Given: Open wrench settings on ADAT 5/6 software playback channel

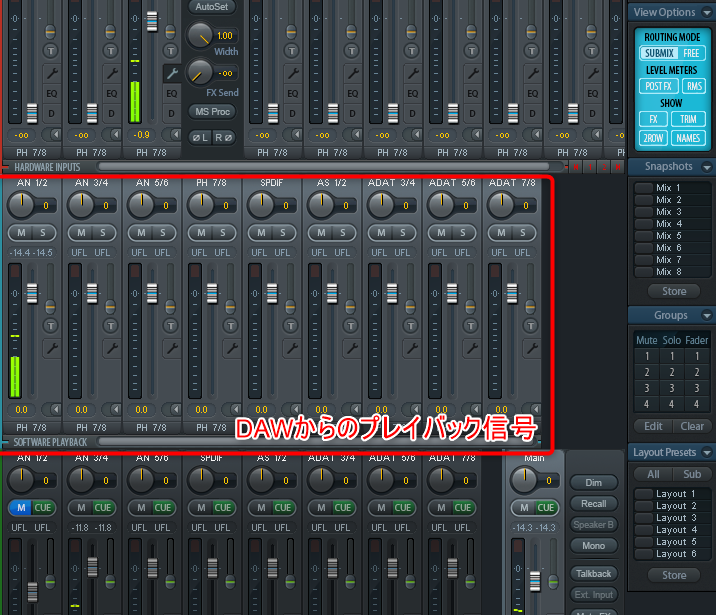Looking at the screenshot, I should click(471, 348).
